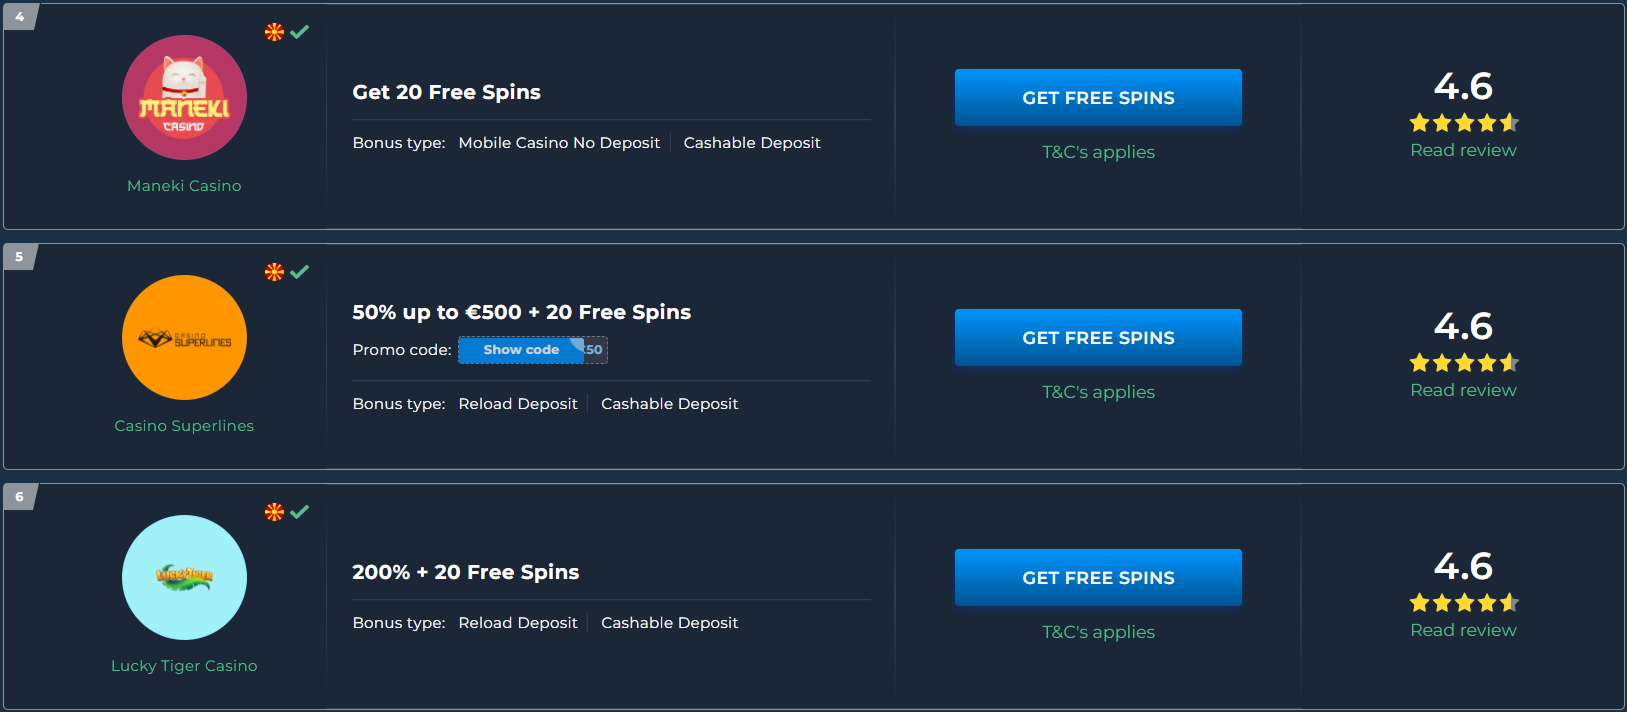The width and height of the screenshot is (1627, 712).
Task: Get free spins for 200% + 20 Free Spins offer
Action: [x=1098, y=578]
